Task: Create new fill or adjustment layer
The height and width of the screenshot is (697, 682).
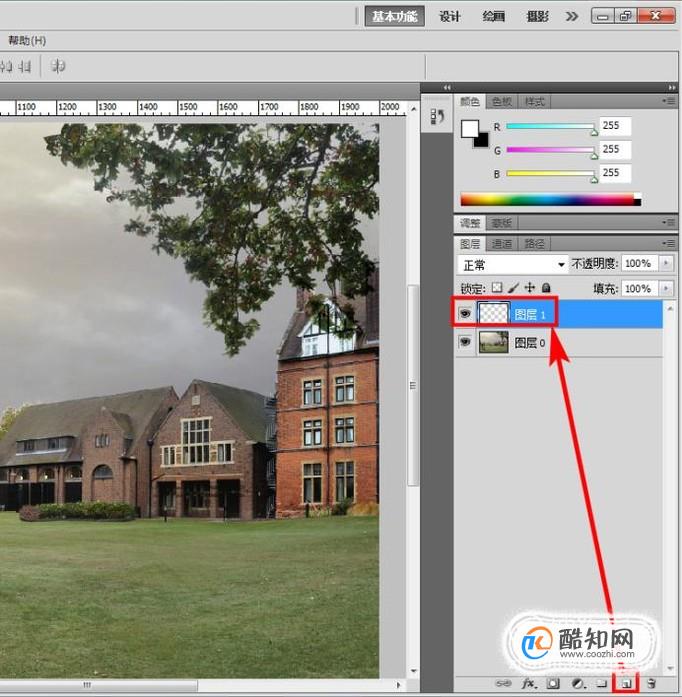Action: [x=578, y=683]
